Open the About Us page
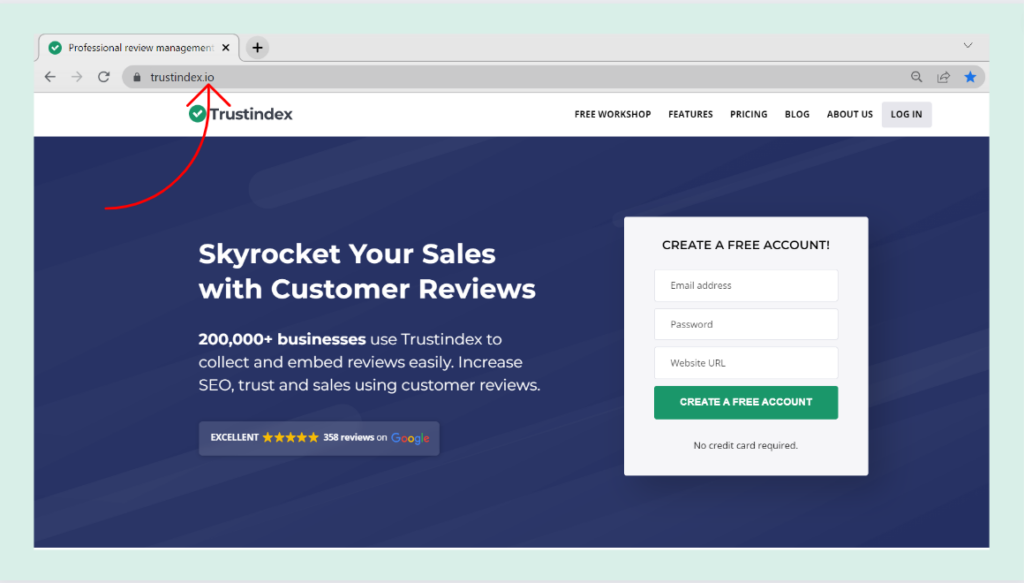This screenshot has width=1024, height=583. point(849,114)
